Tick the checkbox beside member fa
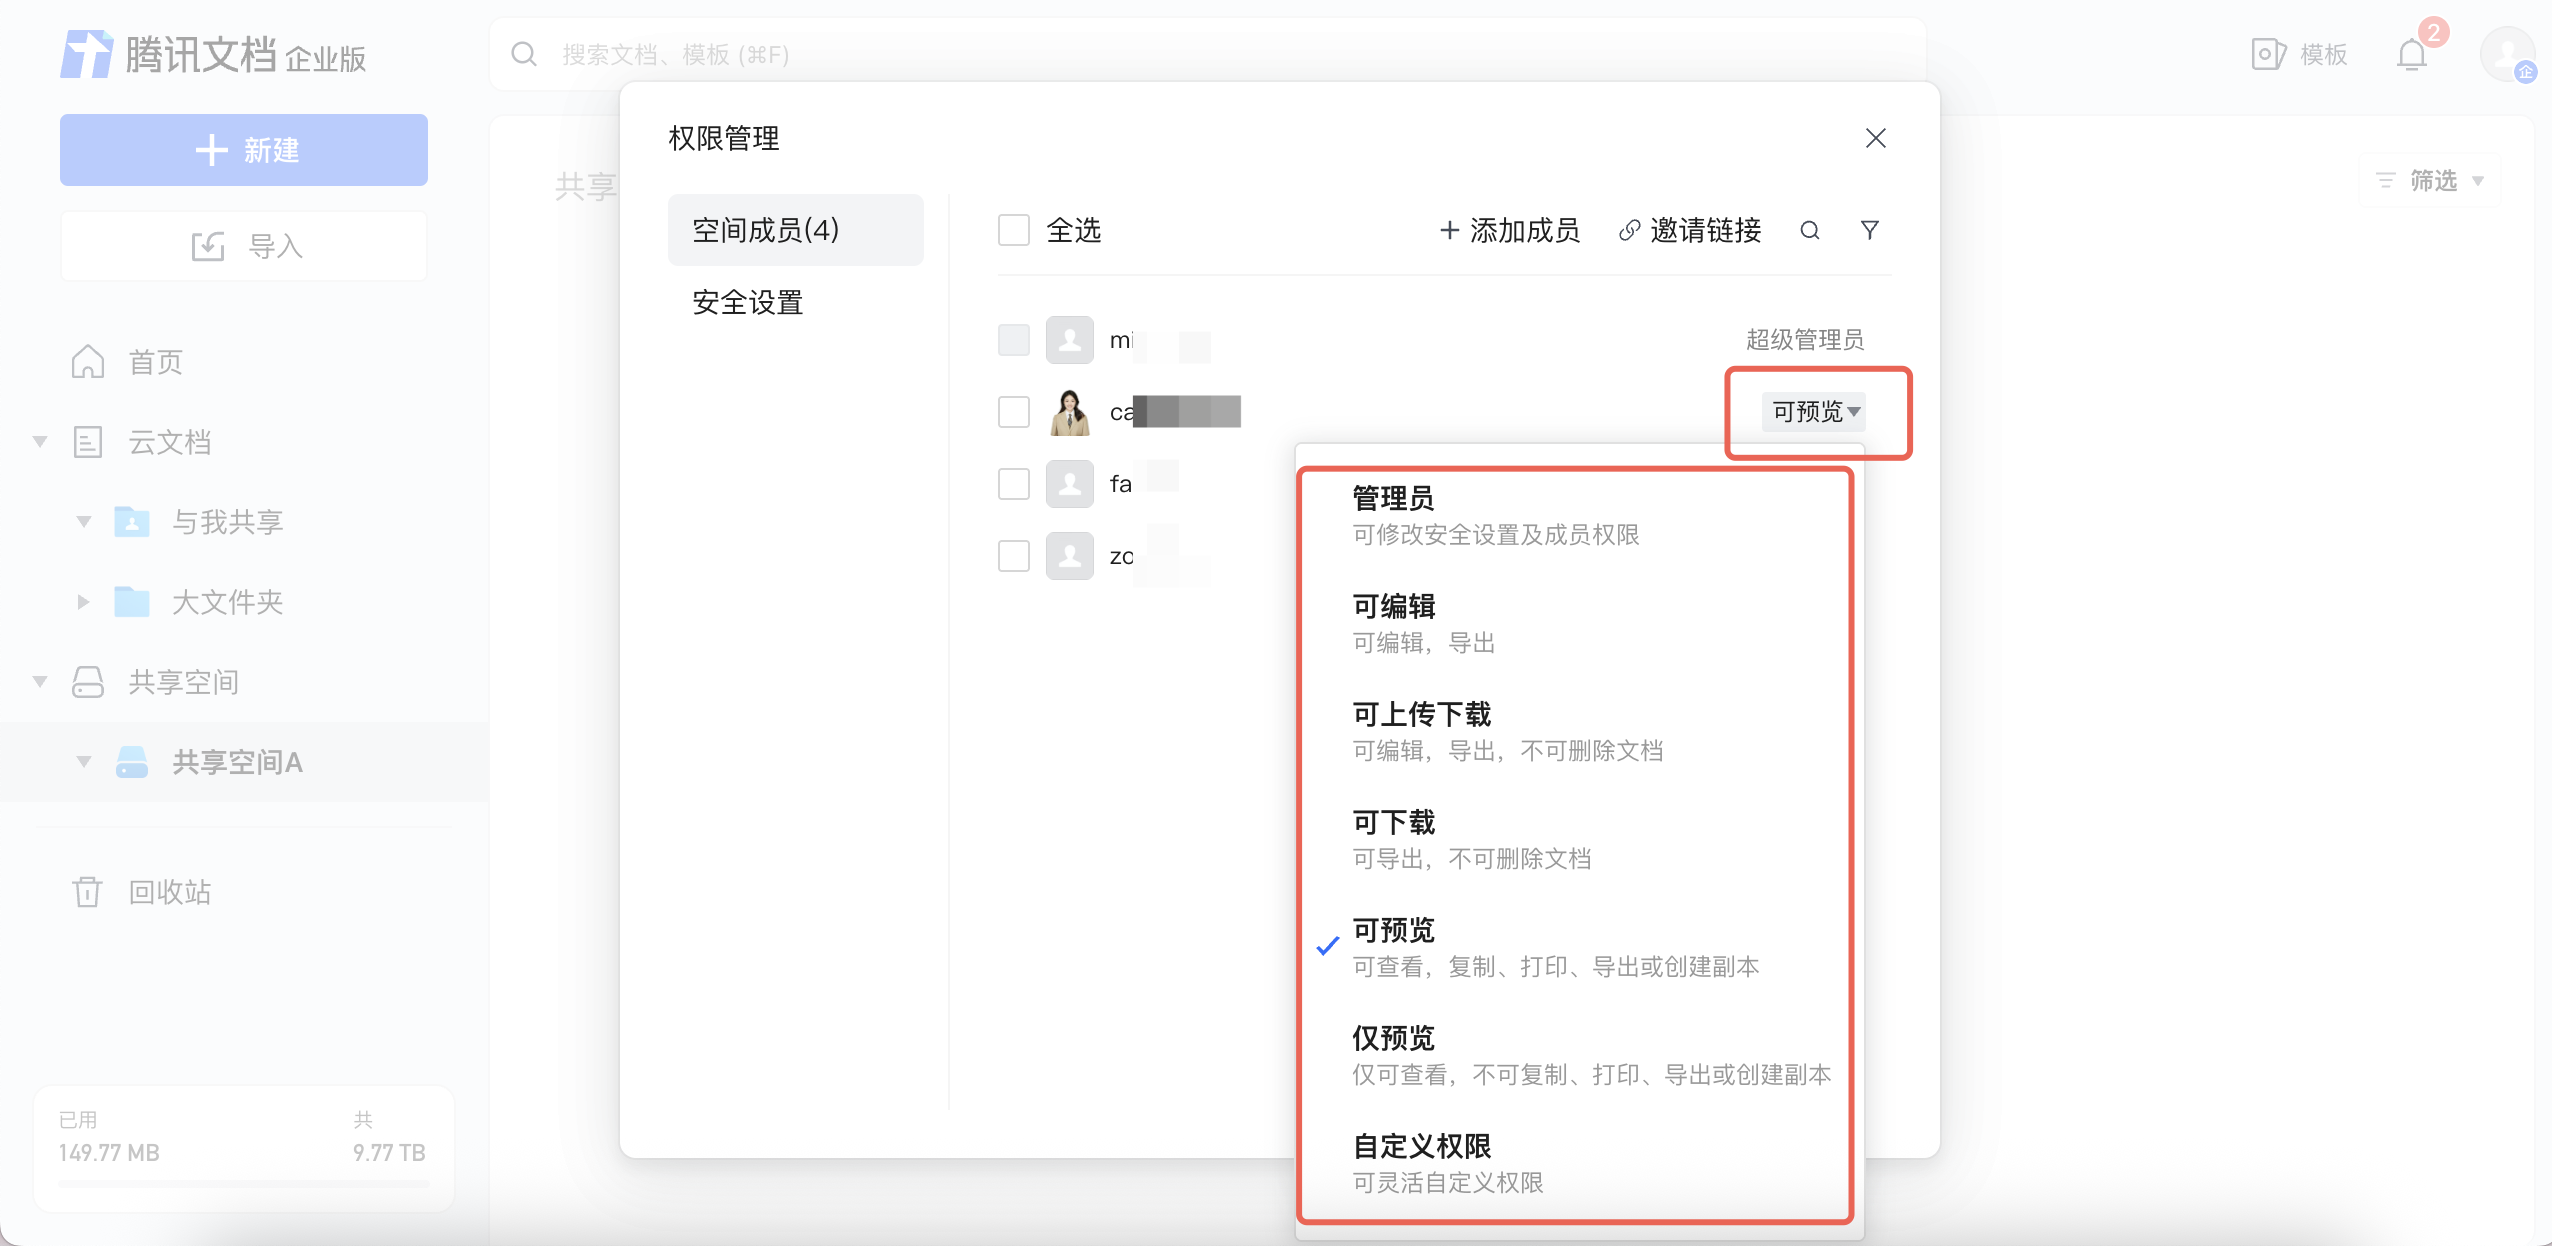The height and width of the screenshot is (1246, 2552). click(1014, 484)
